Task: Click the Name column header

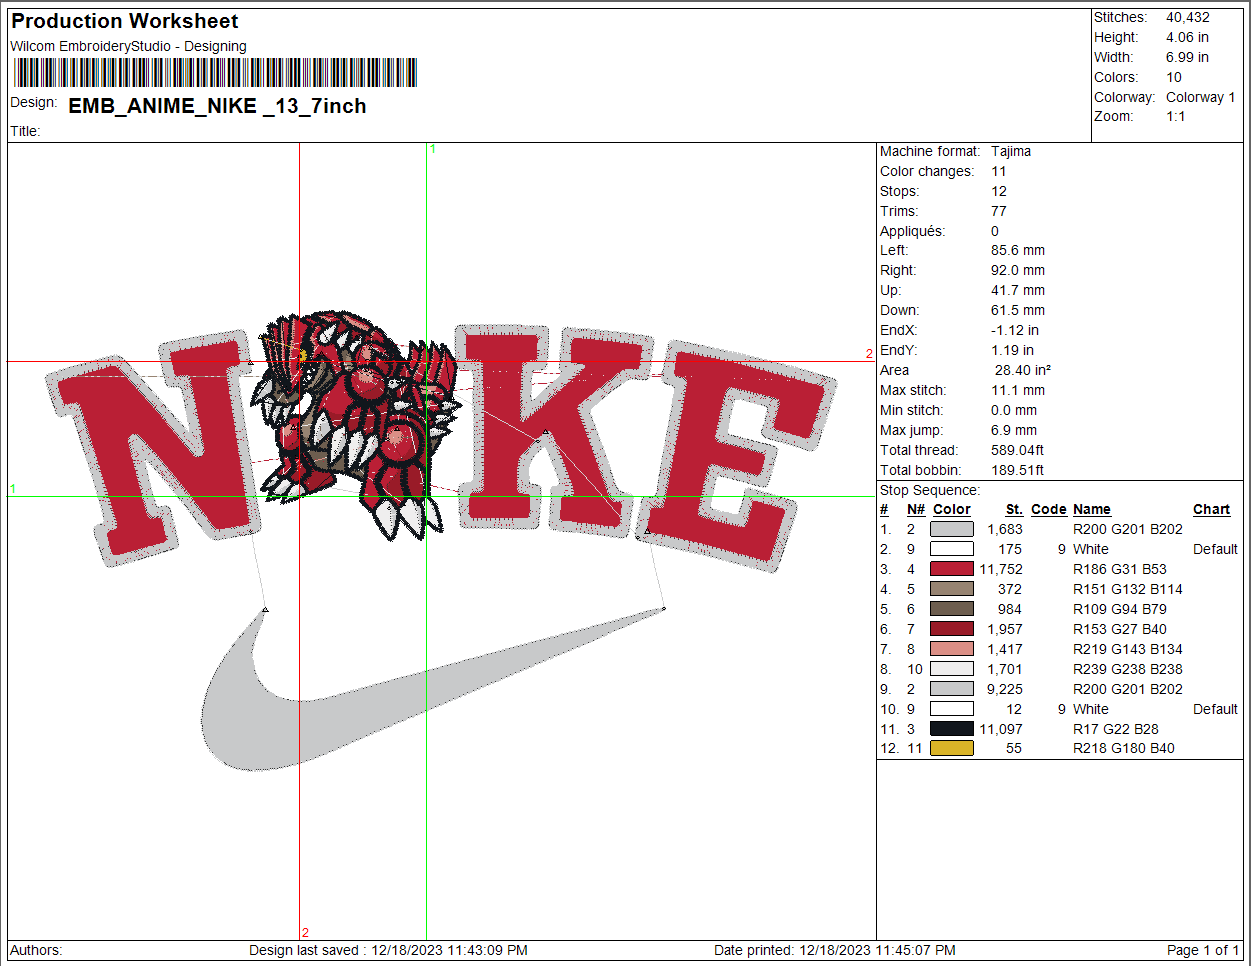Action: pyautogui.click(x=1092, y=509)
